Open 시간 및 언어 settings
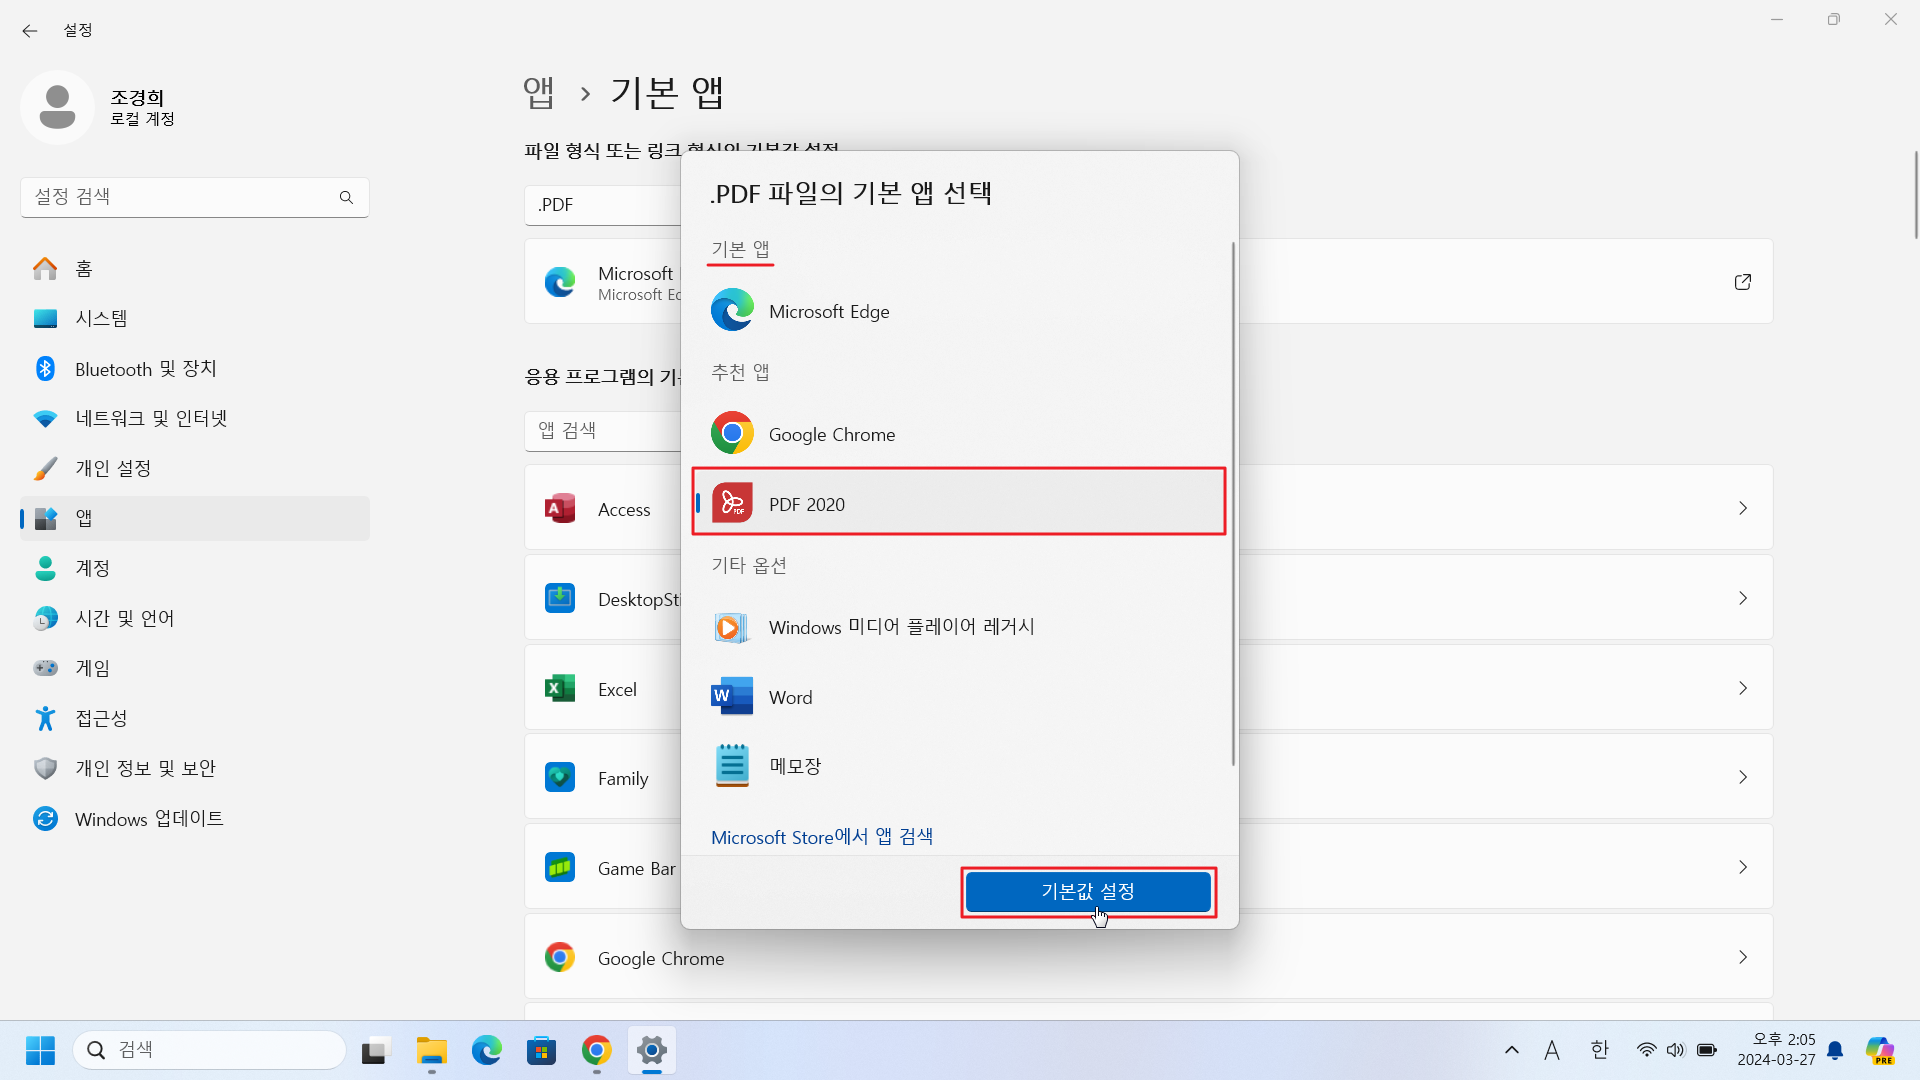 pyautogui.click(x=195, y=618)
